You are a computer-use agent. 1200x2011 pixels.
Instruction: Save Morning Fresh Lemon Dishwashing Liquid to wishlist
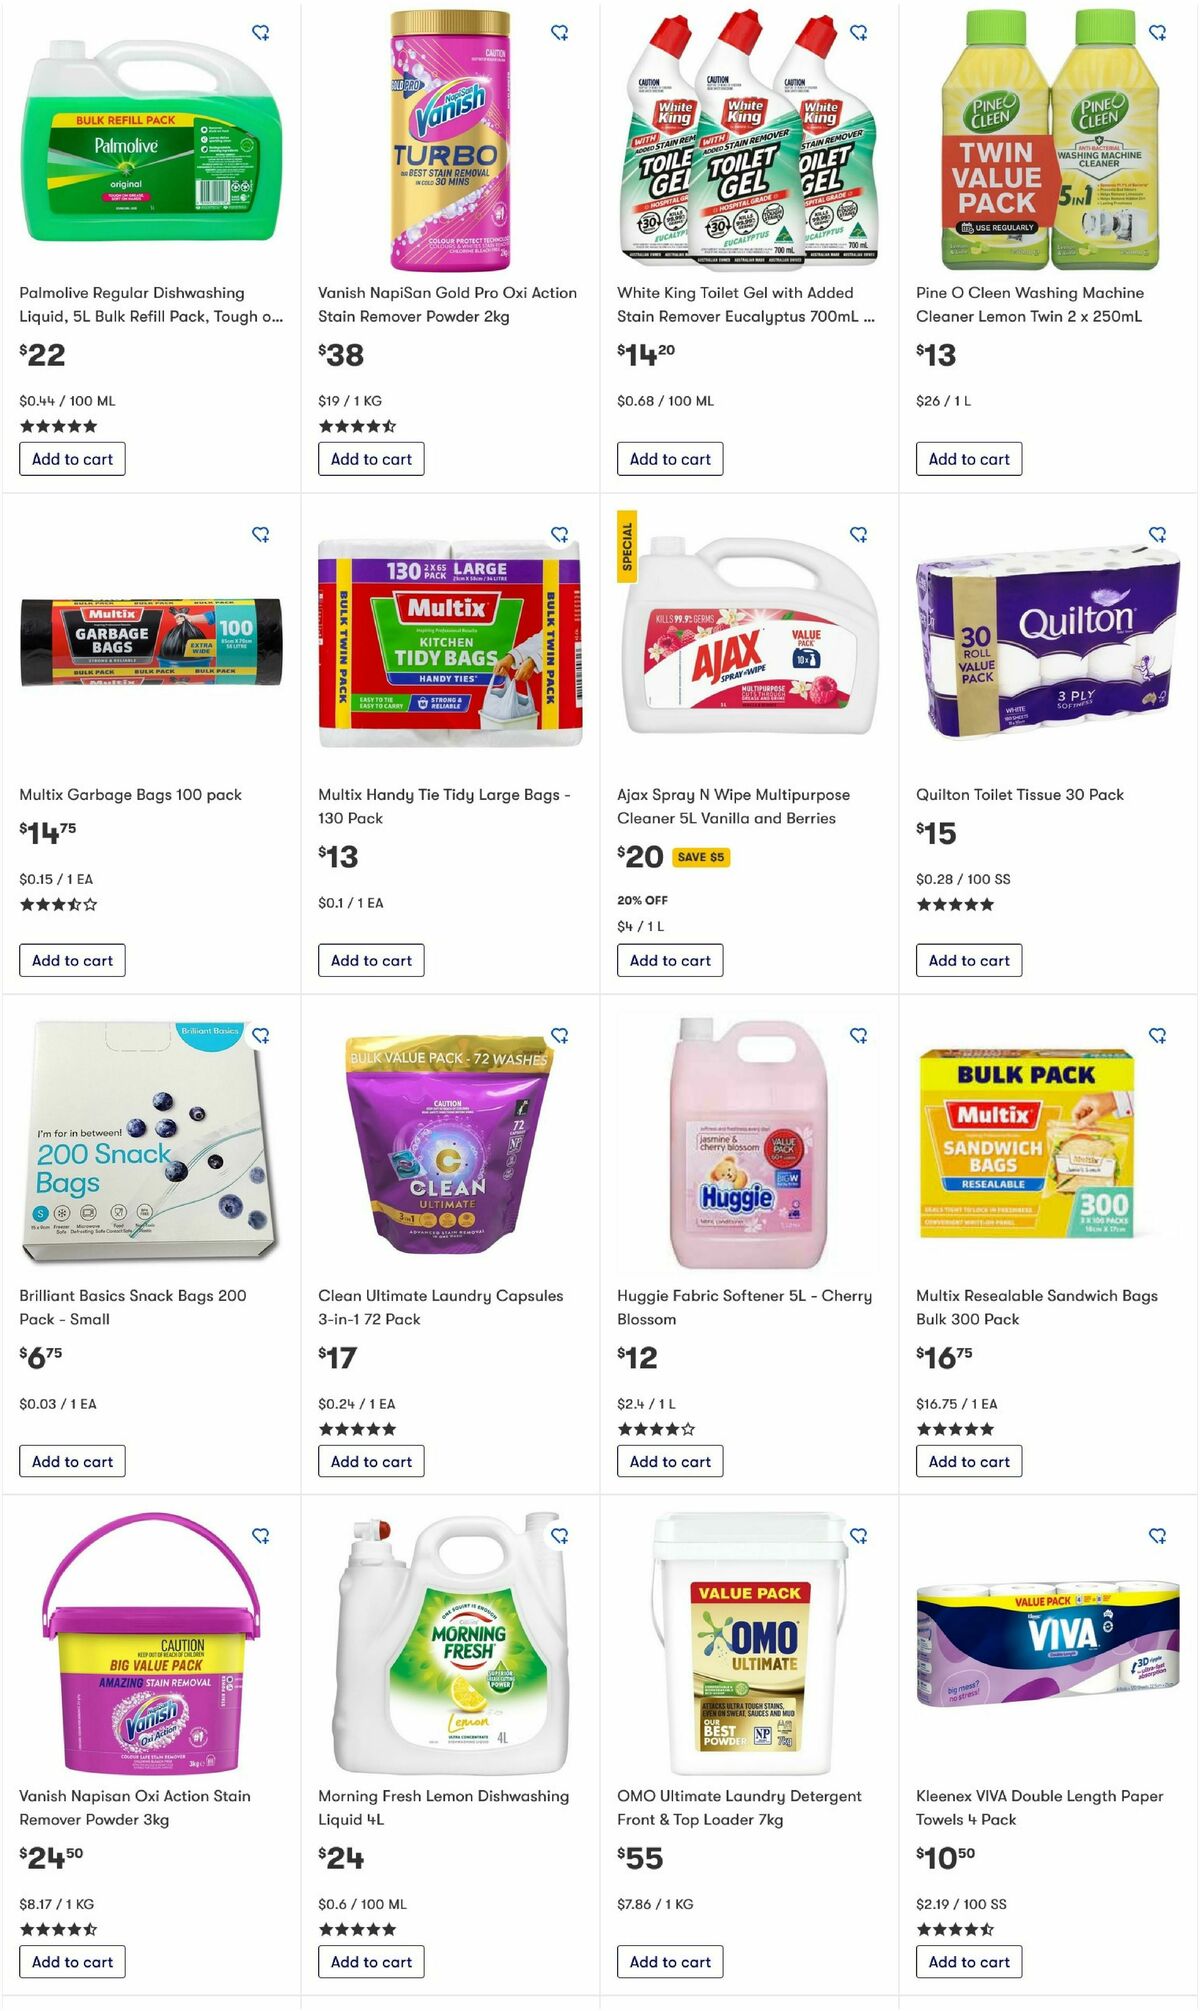click(x=560, y=1537)
